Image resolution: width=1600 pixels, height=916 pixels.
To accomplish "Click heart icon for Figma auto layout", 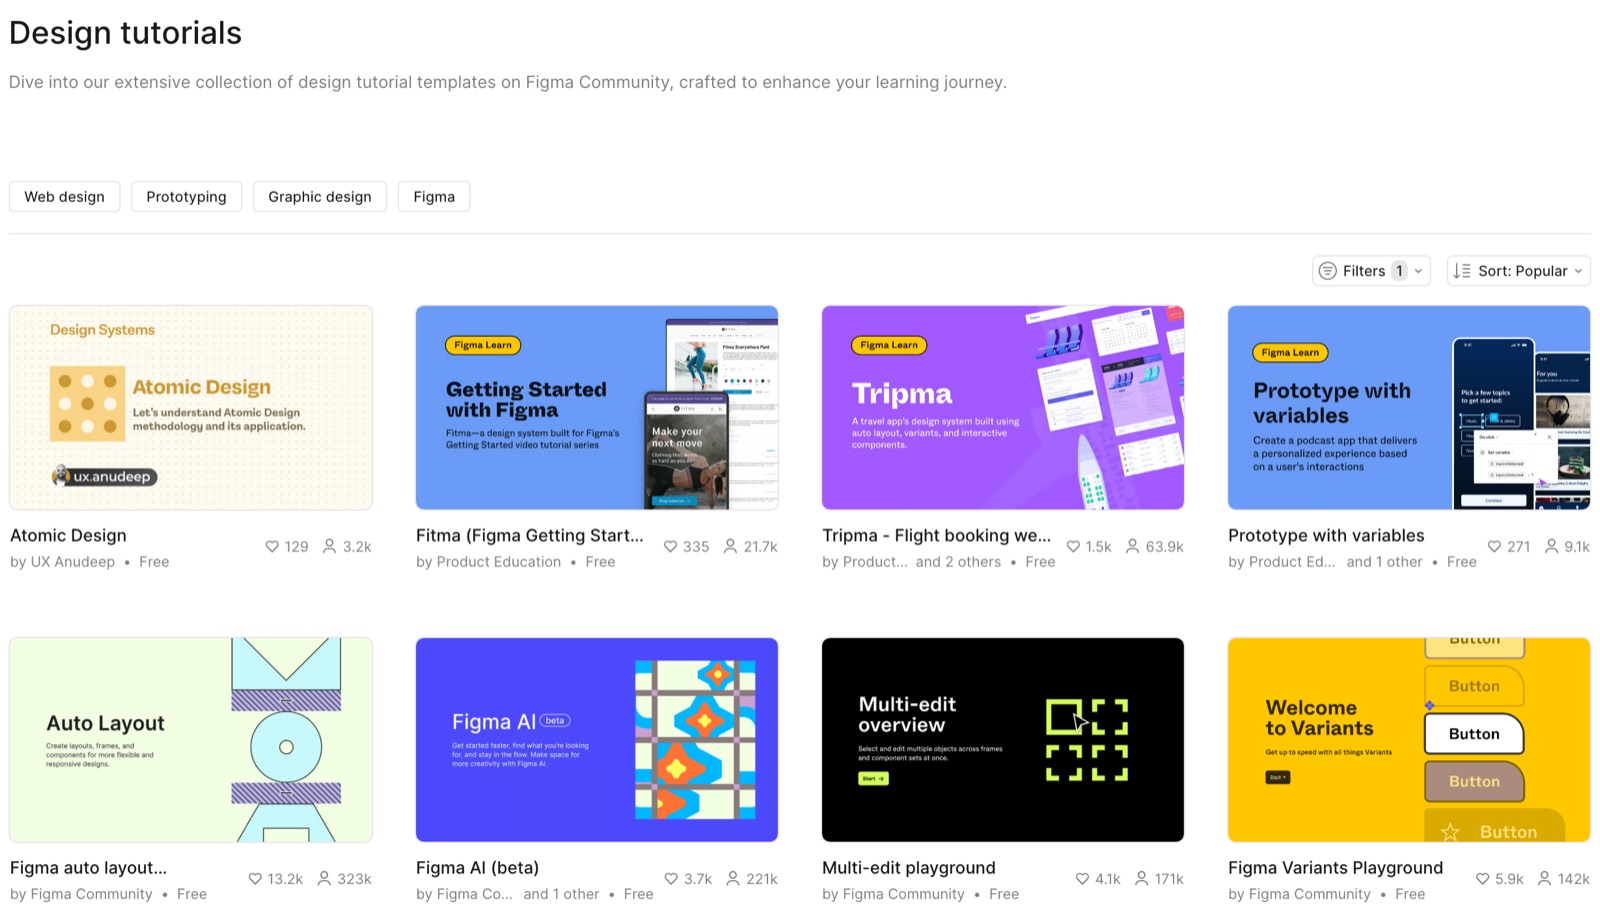I will tap(255, 879).
